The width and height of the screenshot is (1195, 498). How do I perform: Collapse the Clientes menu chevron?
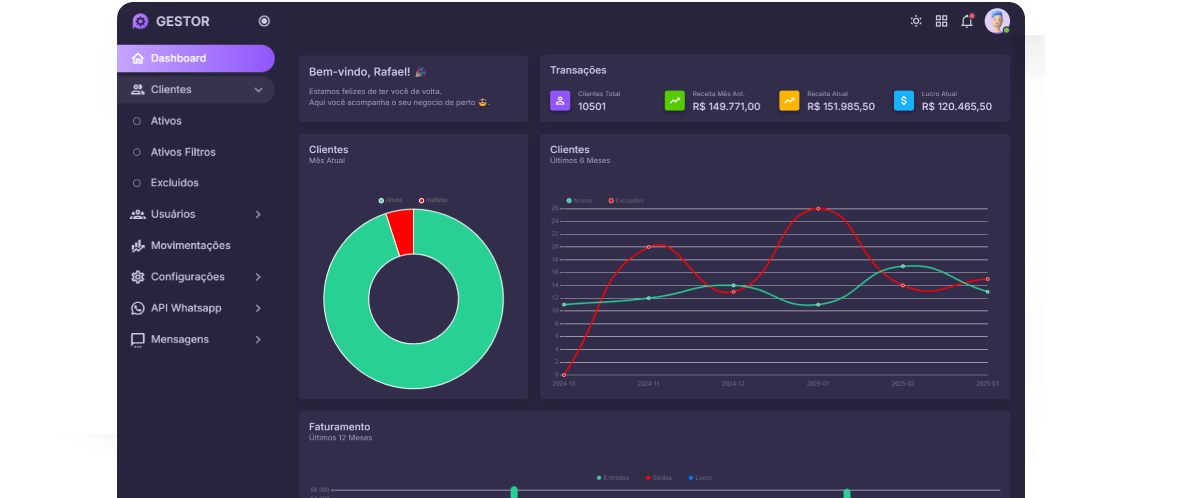258,90
